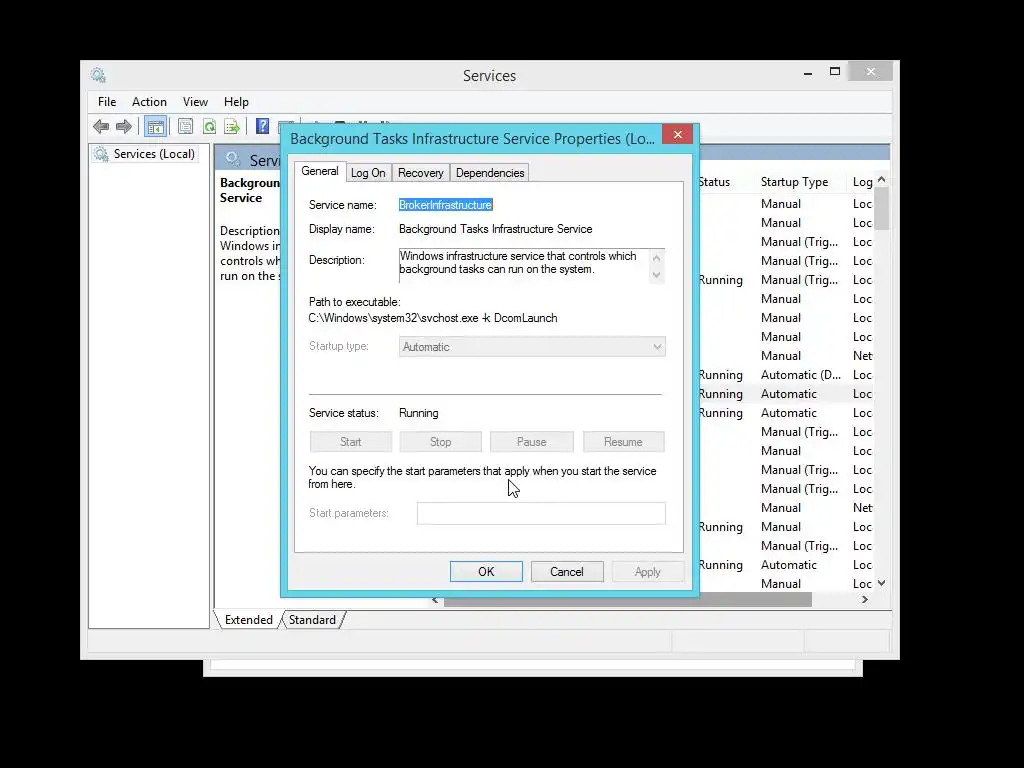Refresh the services list with toolbar icon
The width and height of the screenshot is (1024, 768).
pyautogui.click(x=209, y=126)
